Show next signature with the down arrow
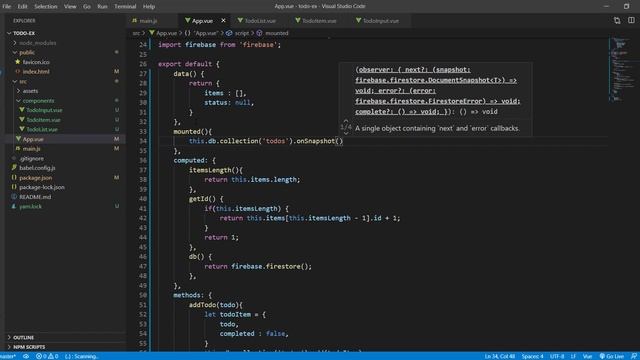 [346, 133]
